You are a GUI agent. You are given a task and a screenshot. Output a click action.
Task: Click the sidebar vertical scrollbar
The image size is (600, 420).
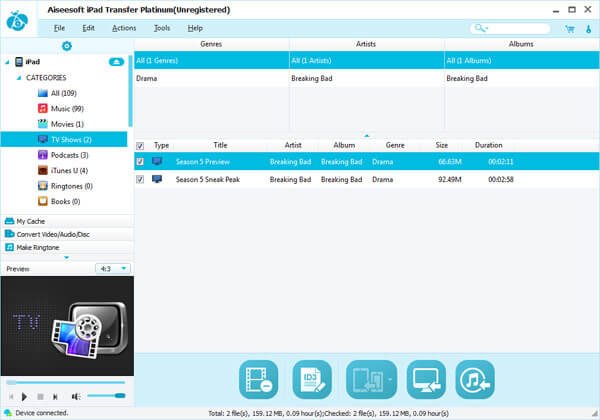pos(130,91)
